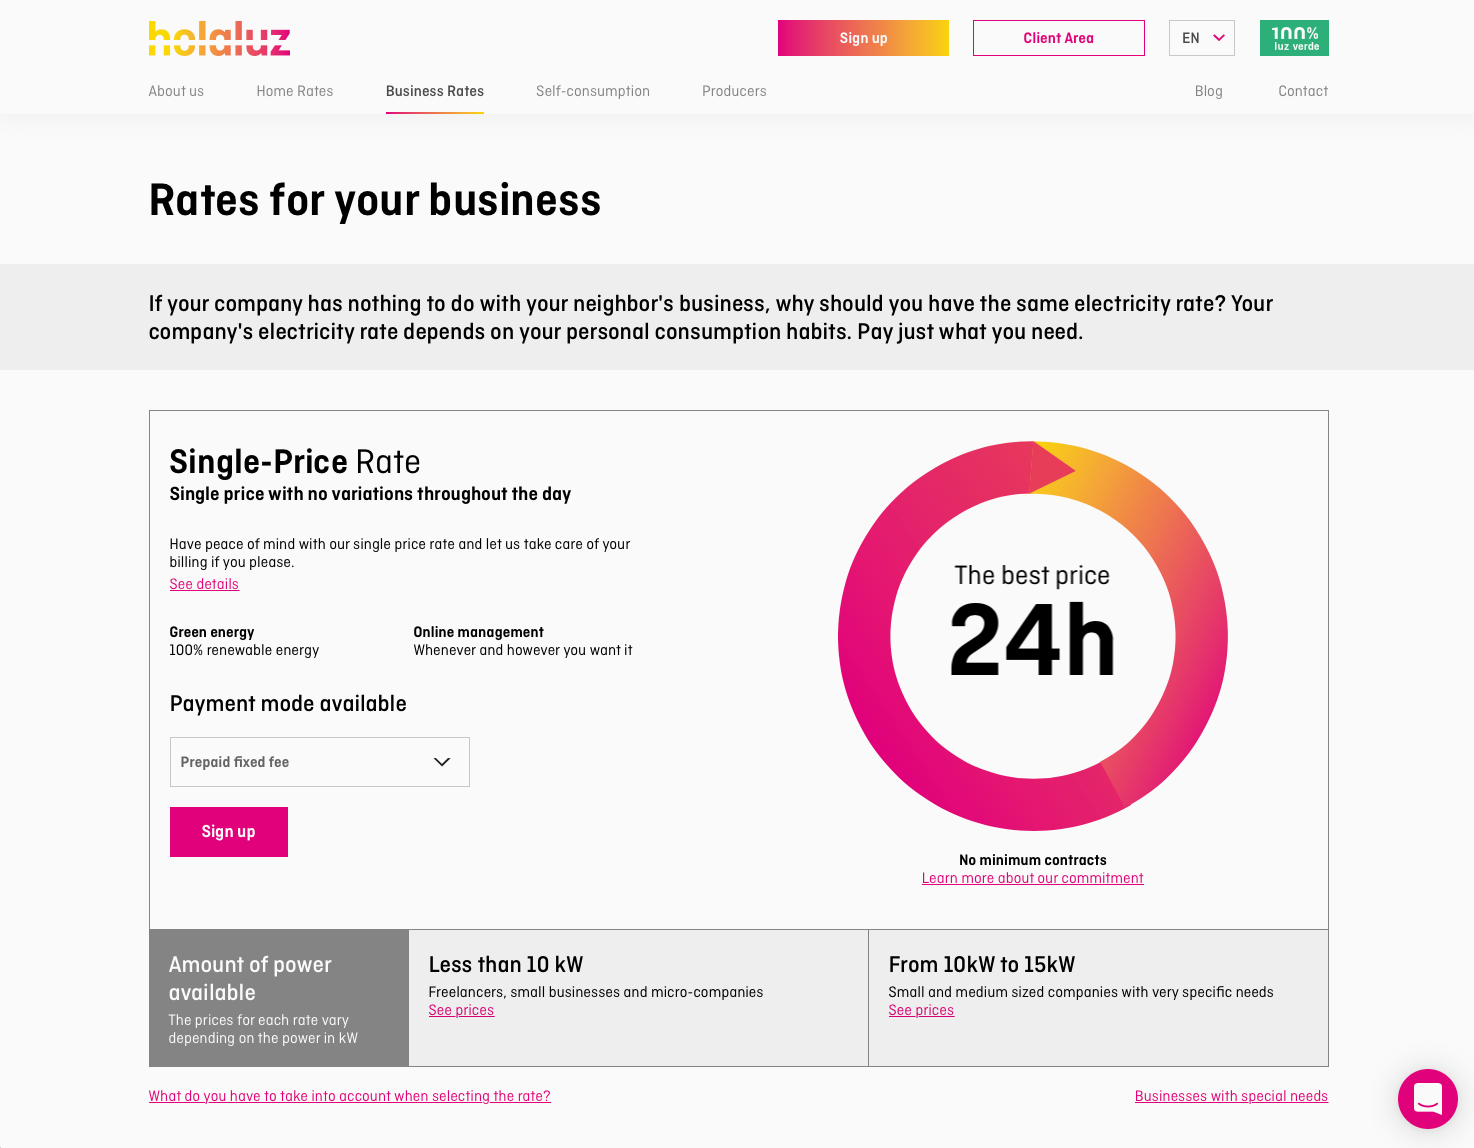Visit the Blog link in navigation
This screenshot has width=1474, height=1148.
point(1208,91)
